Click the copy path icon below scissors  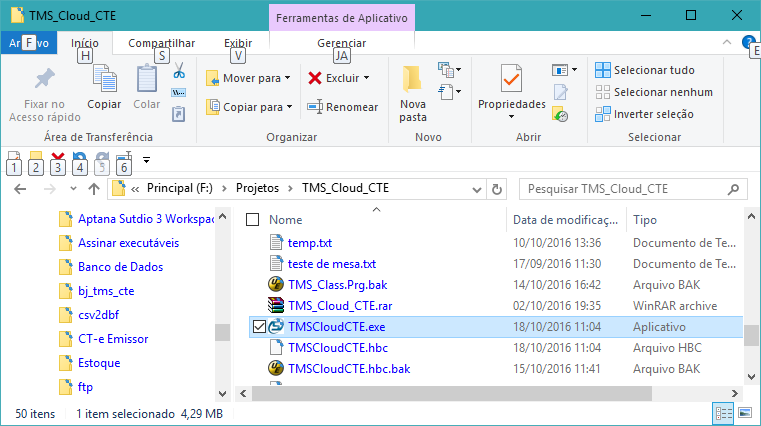click(179, 92)
